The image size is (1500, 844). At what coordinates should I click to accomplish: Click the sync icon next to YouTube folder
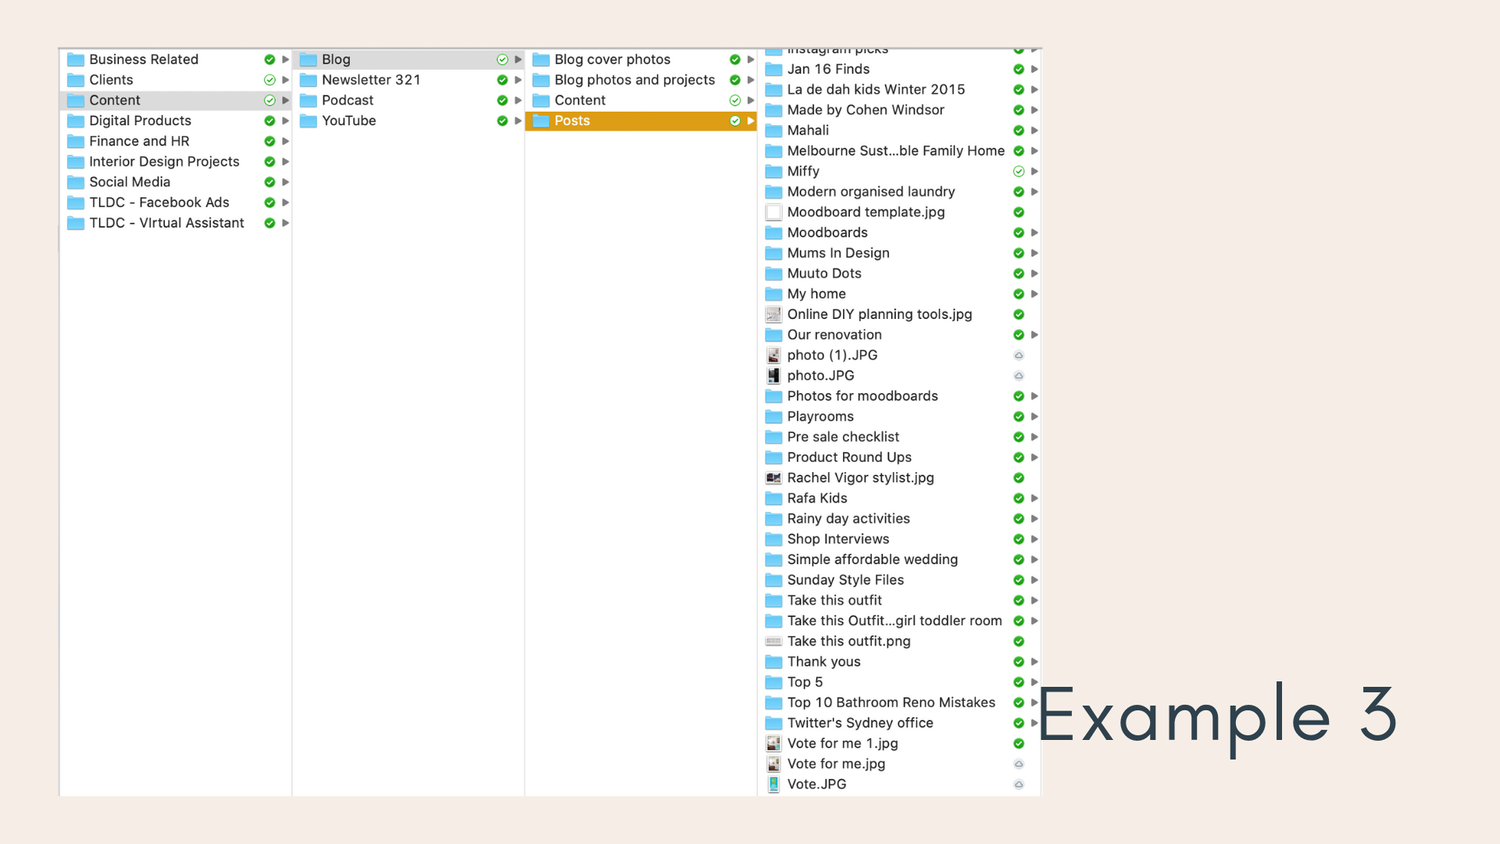[x=502, y=120]
